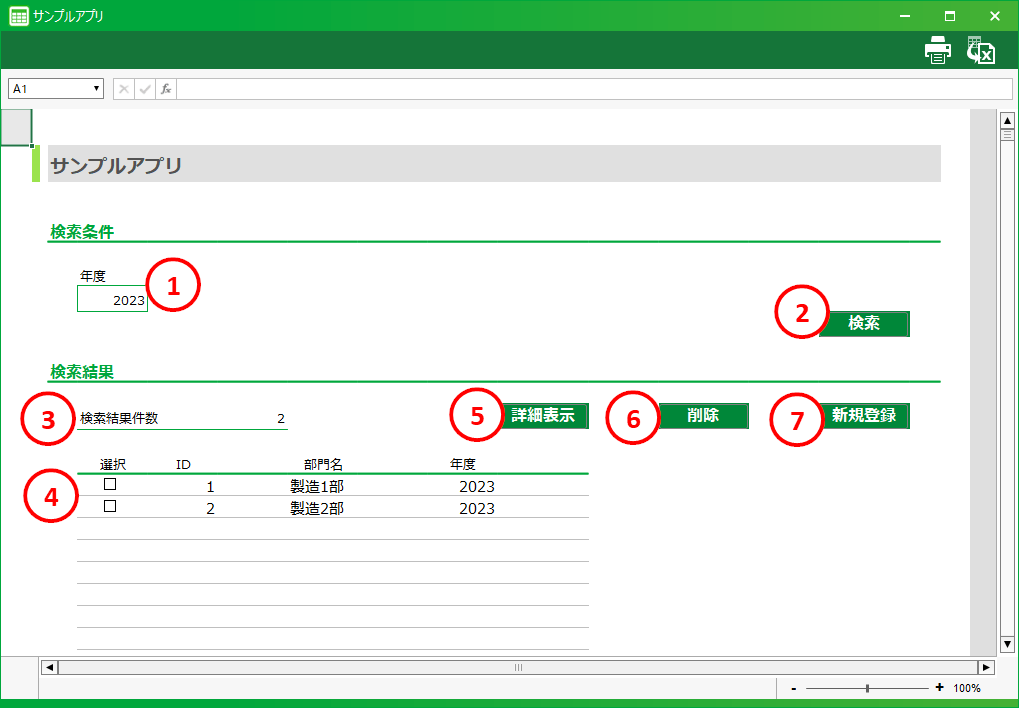Click the app icon in the title bar
Image resolution: width=1019 pixels, height=708 pixels.
[18, 16]
